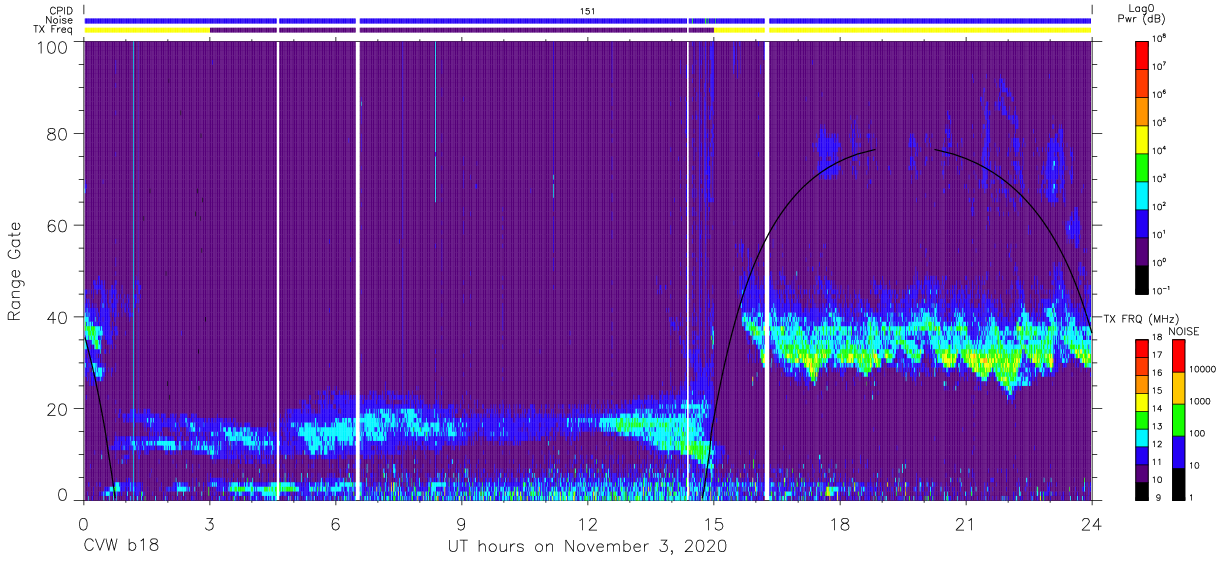Screen dimensions: 1228x567
Task: Select the red top segment of TX FRQ colorbar
Action: pyautogui.click(x=1142, y=348)
